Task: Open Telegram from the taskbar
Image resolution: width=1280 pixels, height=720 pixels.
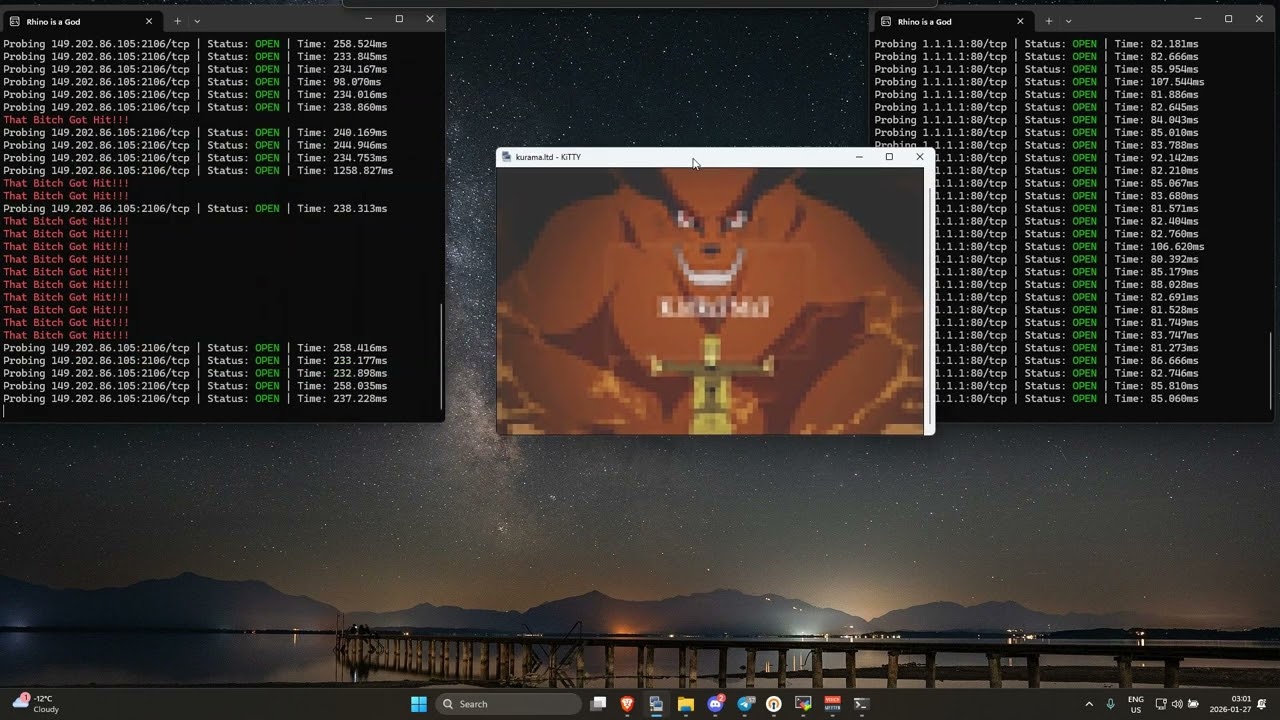Action: coord(745,704)
